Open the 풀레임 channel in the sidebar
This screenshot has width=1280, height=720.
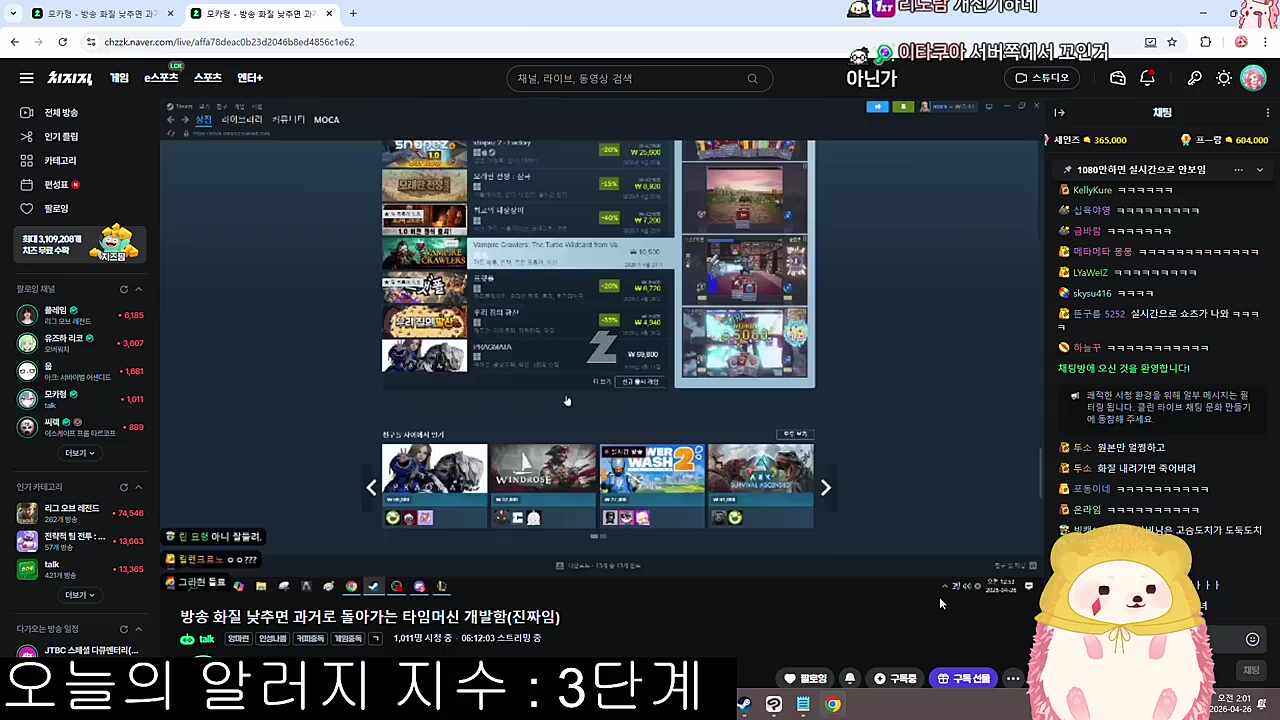click(80, 315)
